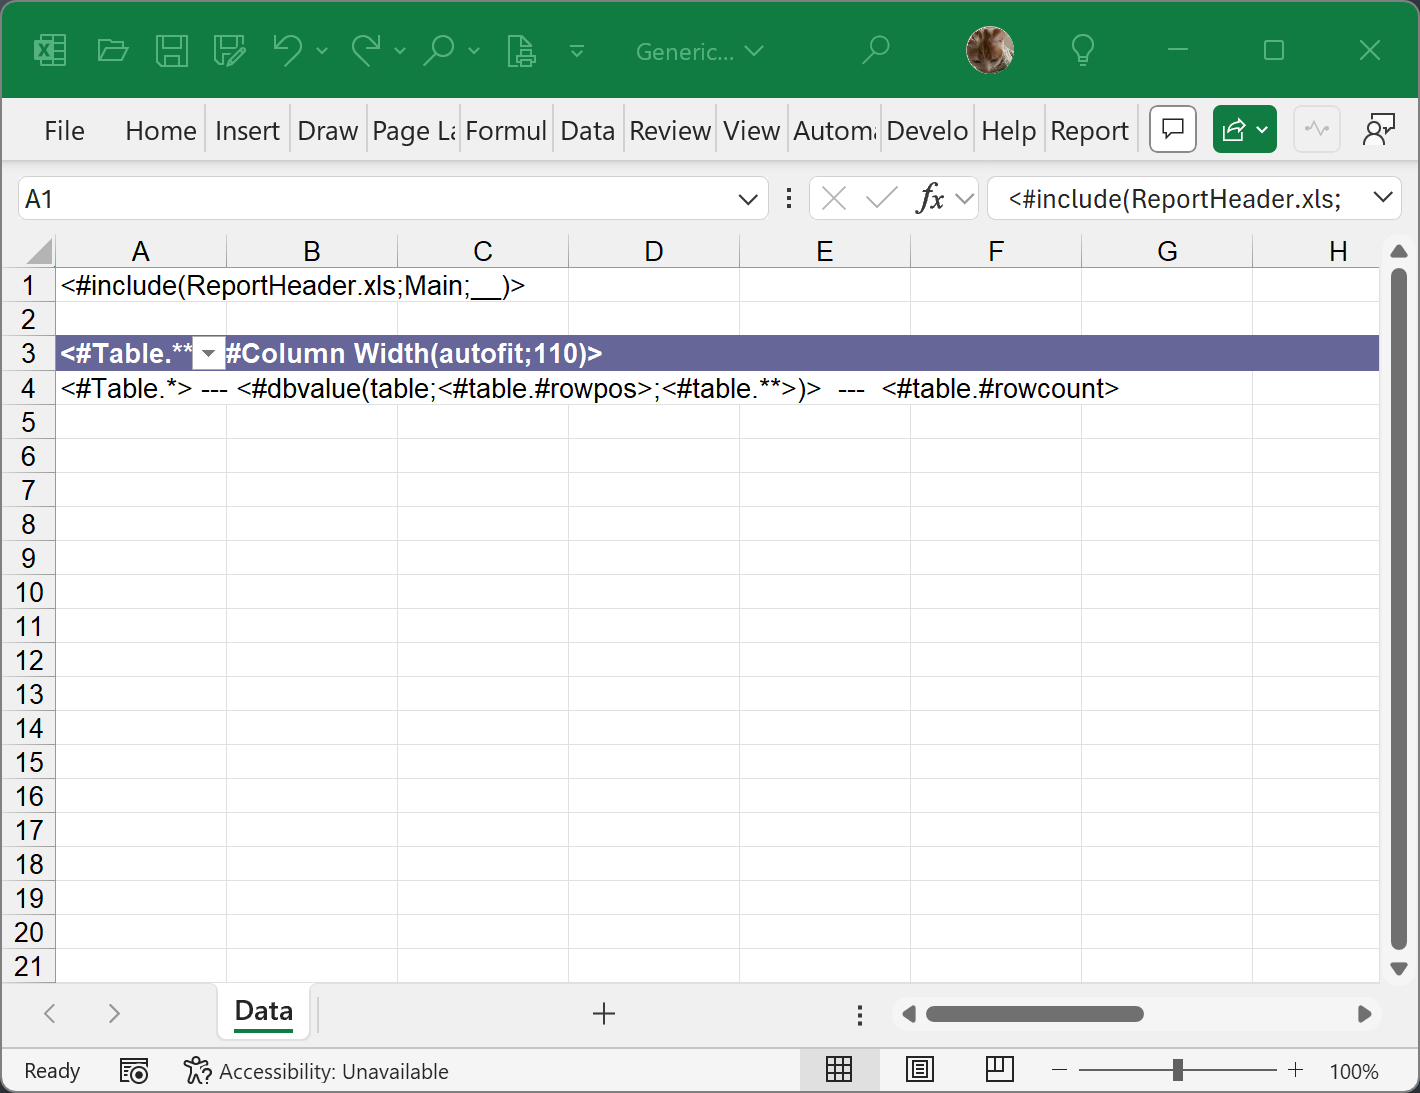Switch to Normal view
This screenshot has height=1093, width=1420.
(839, 1070)
